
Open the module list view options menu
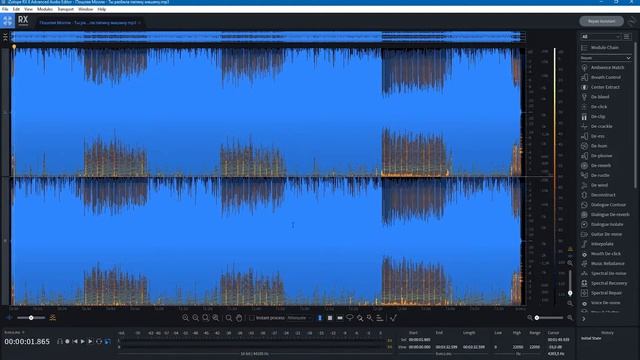click(x=627, y=37)
